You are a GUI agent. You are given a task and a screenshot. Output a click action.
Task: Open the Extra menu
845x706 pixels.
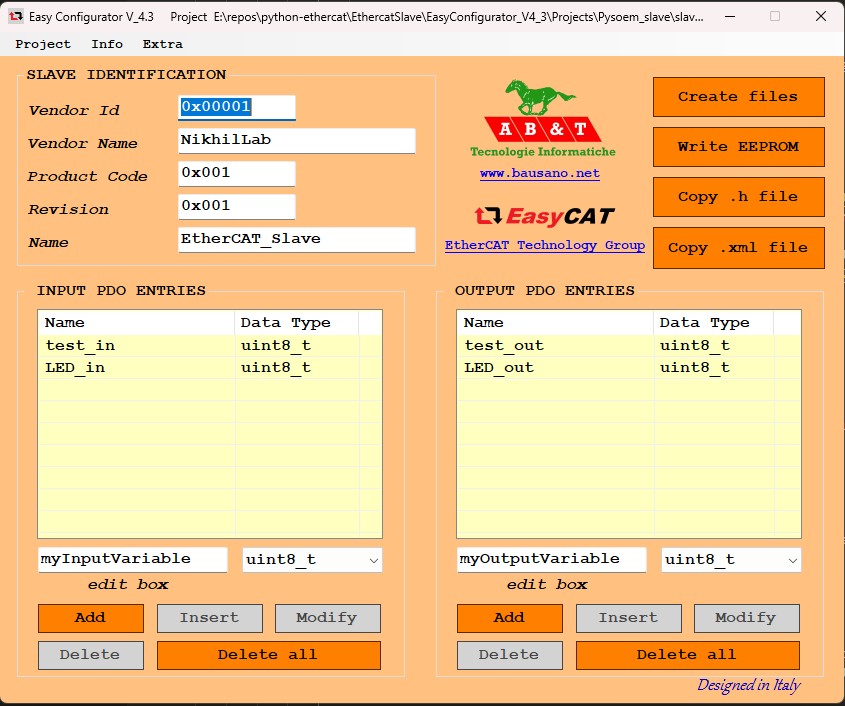tap(162, 44)
